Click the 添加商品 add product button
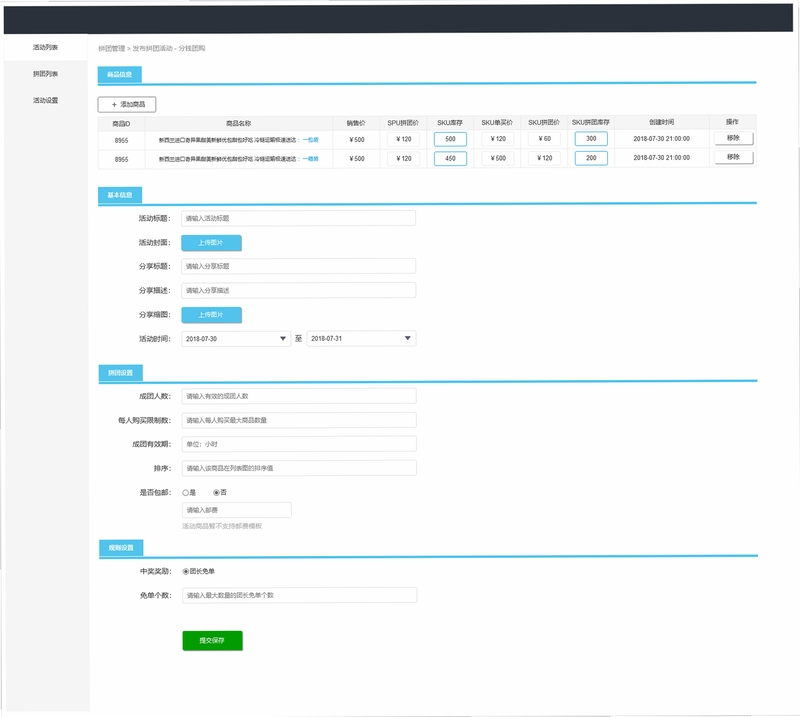This screenshot has width=800, height=717. 127,105
